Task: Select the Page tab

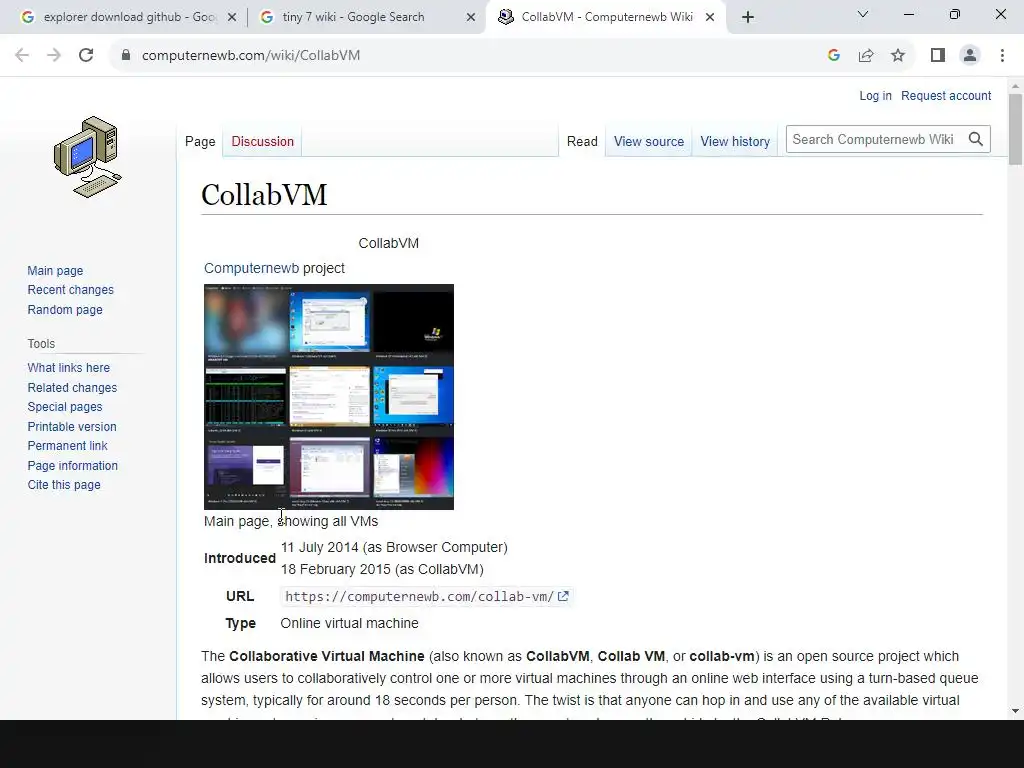Action: [200, 142]
